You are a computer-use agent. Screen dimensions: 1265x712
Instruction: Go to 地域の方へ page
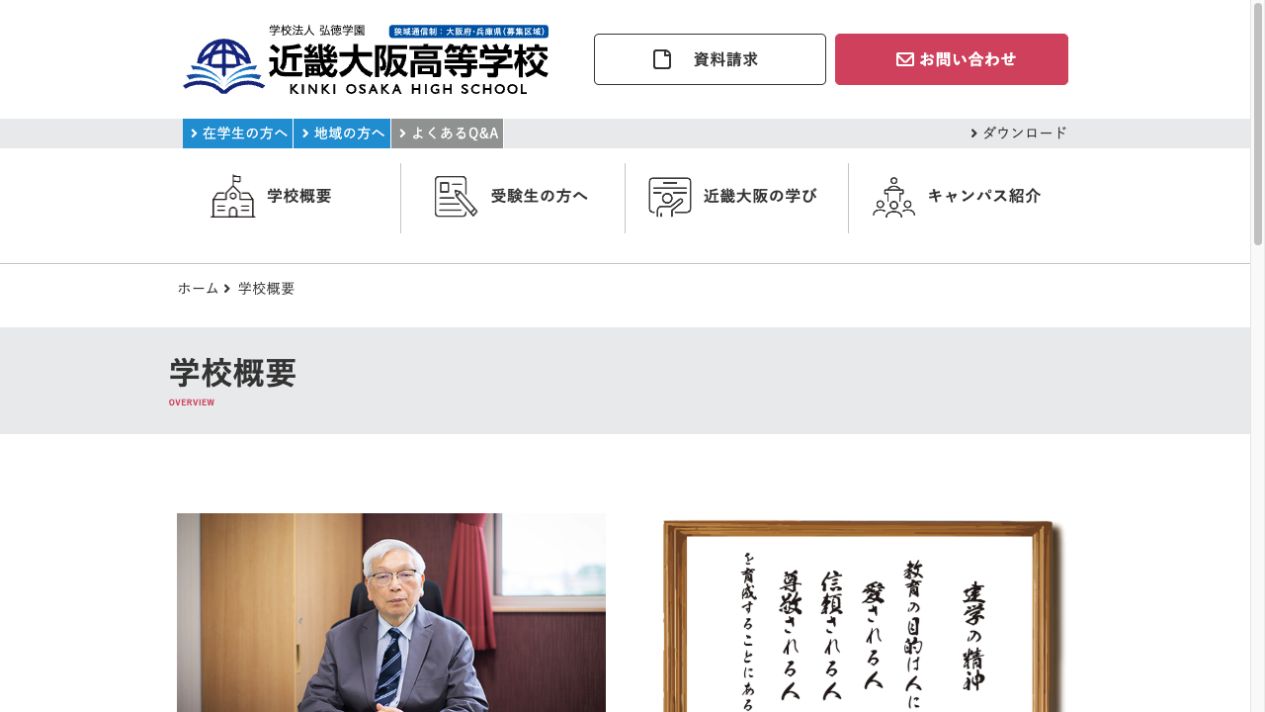pos(342,133)
